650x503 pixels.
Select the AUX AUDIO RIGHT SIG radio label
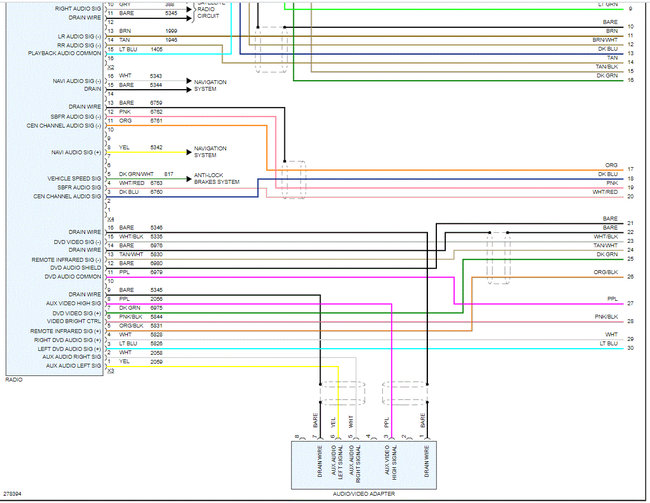pyautogui.click(x=72, y=357)
